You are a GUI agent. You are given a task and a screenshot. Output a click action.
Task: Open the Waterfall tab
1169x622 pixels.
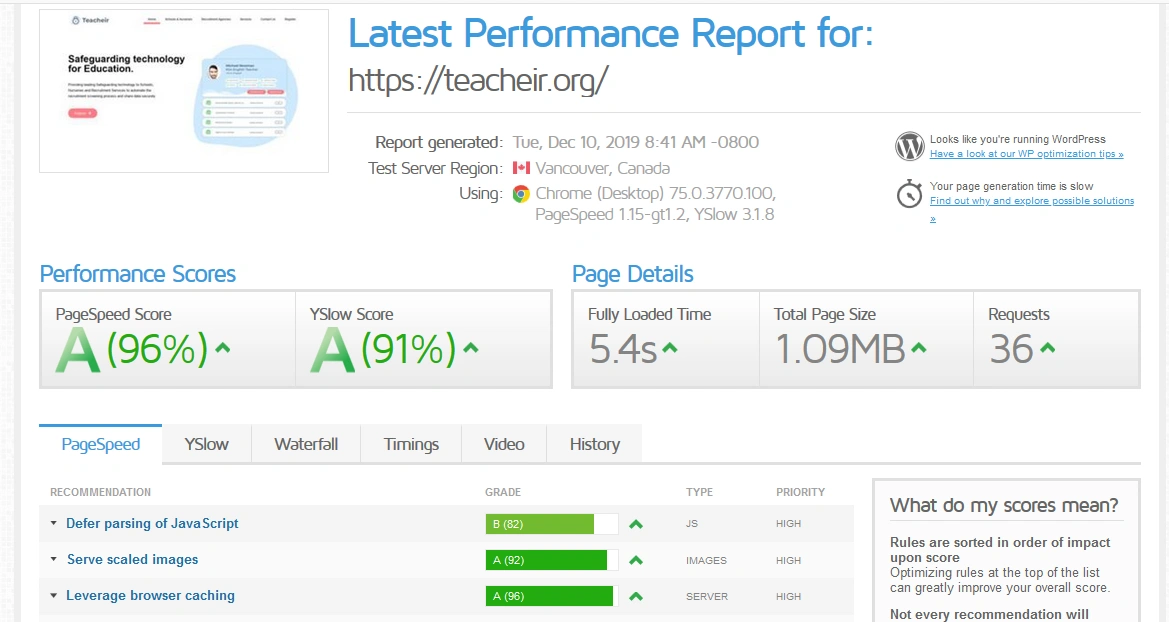point(305,443)
